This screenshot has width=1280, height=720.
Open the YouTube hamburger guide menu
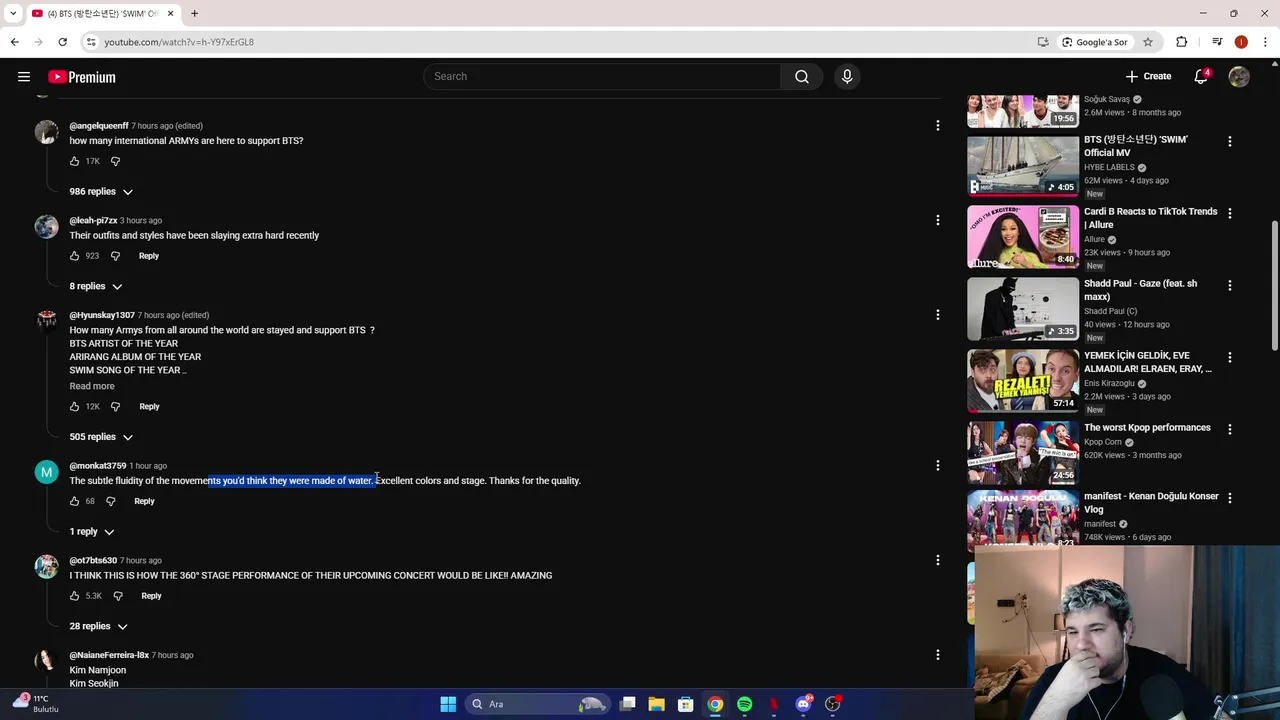pyautogui.click(x=24, y=77)
